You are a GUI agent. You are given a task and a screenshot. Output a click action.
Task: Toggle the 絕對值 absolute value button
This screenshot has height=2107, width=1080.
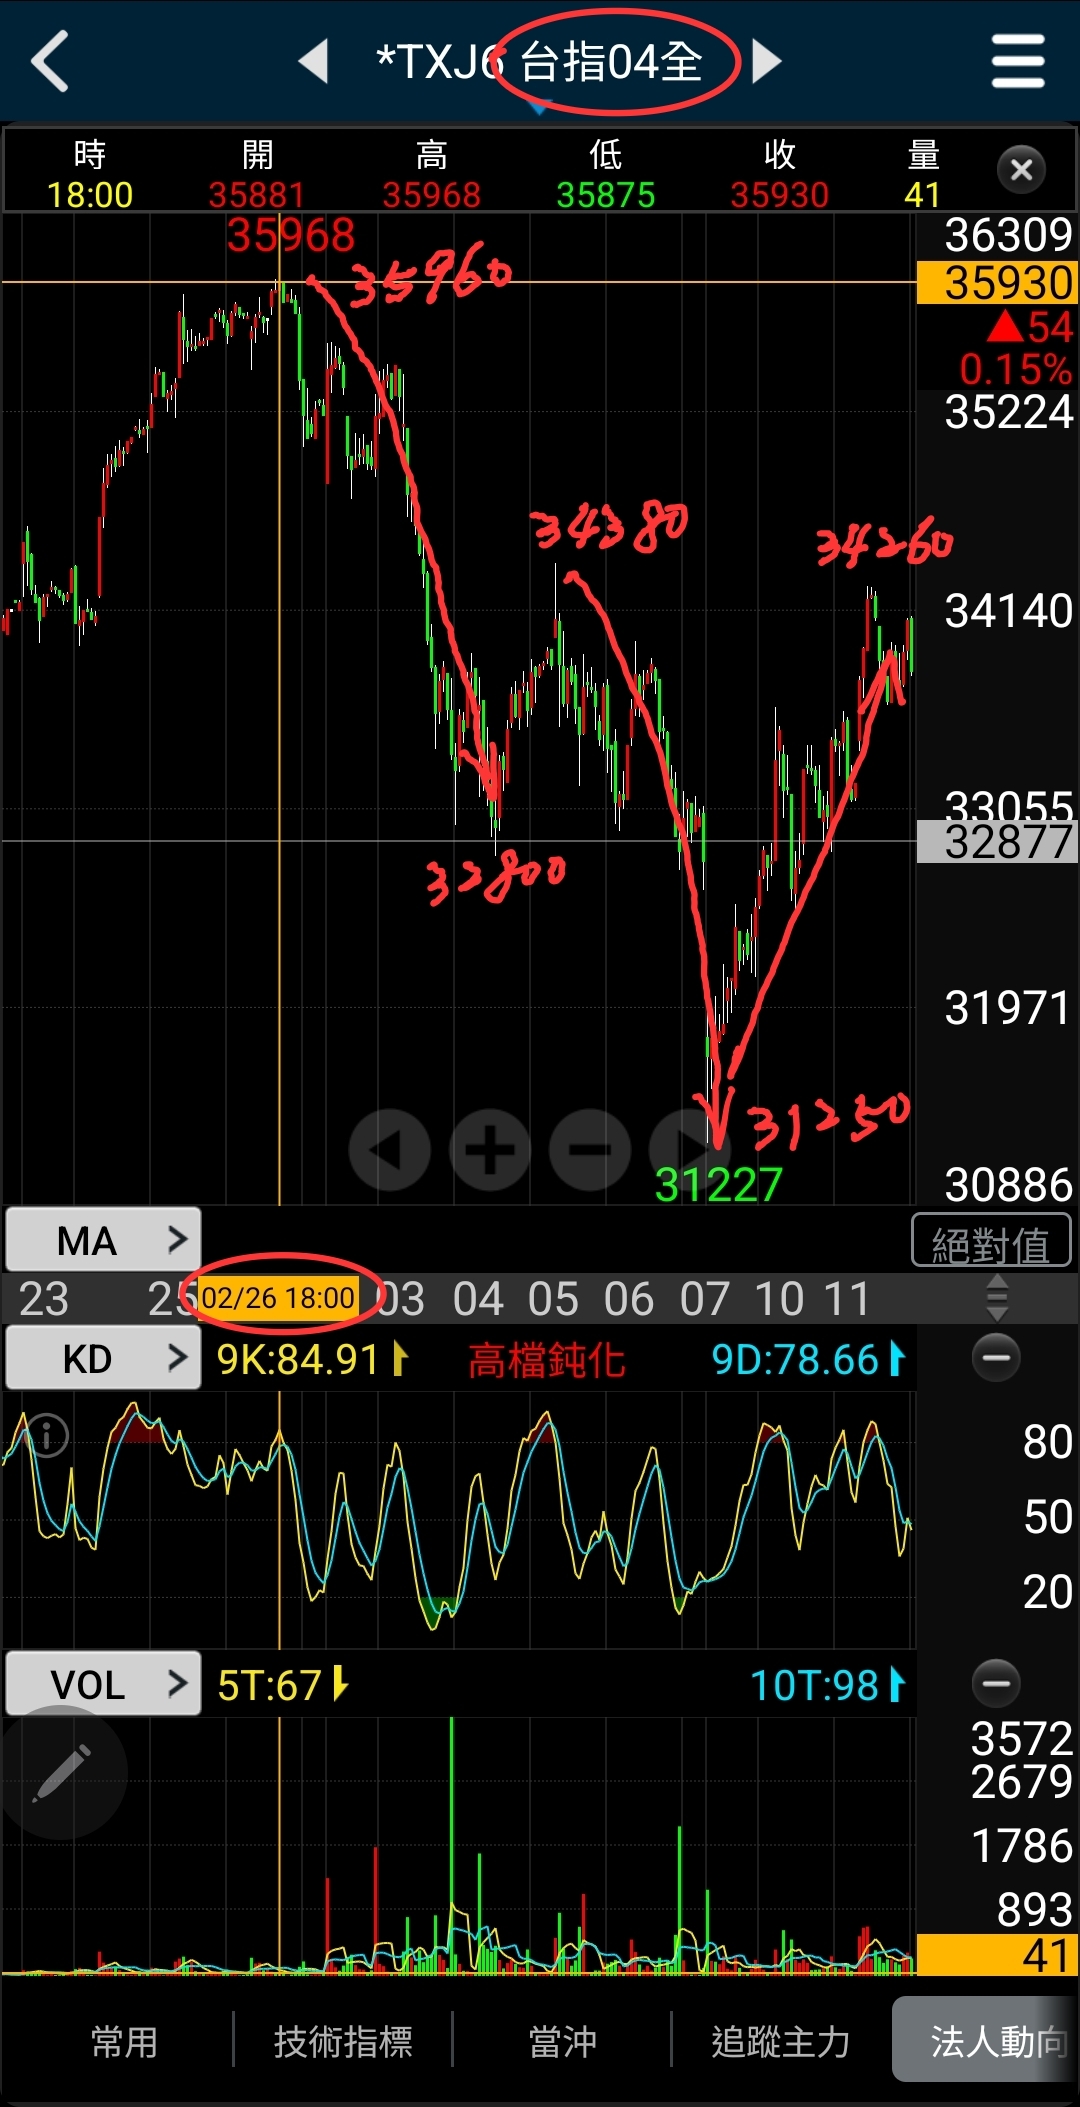pos(991,1241)
